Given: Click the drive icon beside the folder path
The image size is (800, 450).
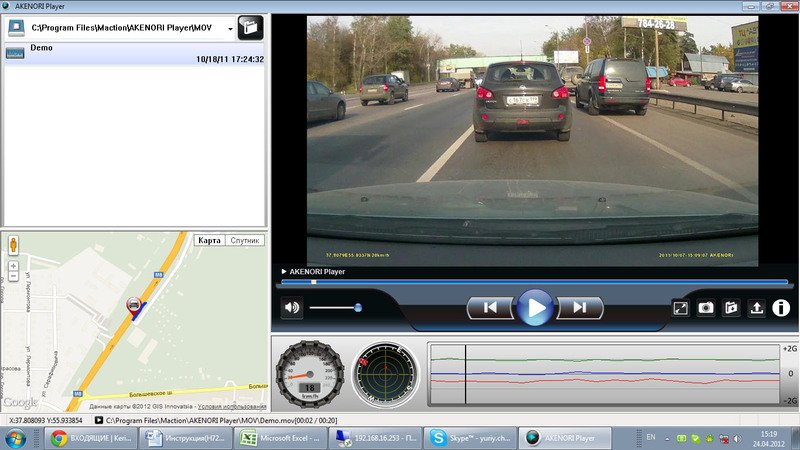Looking at the screenshot, I should 16,28.
